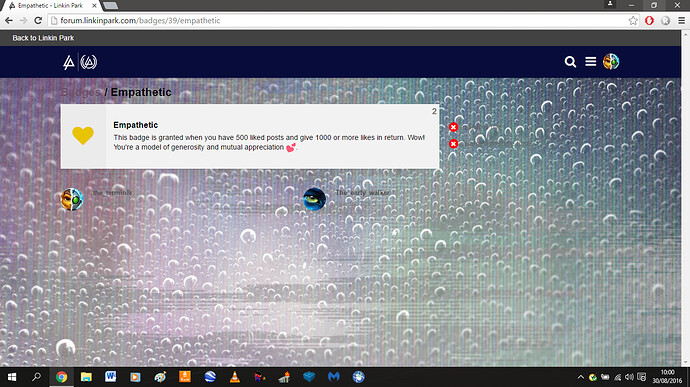
Task: Open the forum search magnifier icon
Action: pyautogui.click(x=570, y=62)
